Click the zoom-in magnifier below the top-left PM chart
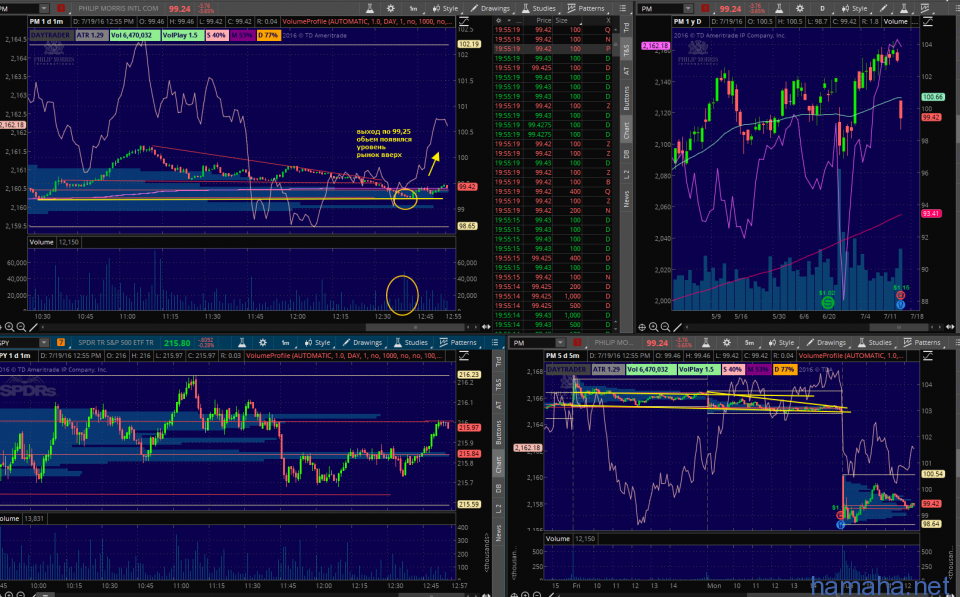 point(10,328)
